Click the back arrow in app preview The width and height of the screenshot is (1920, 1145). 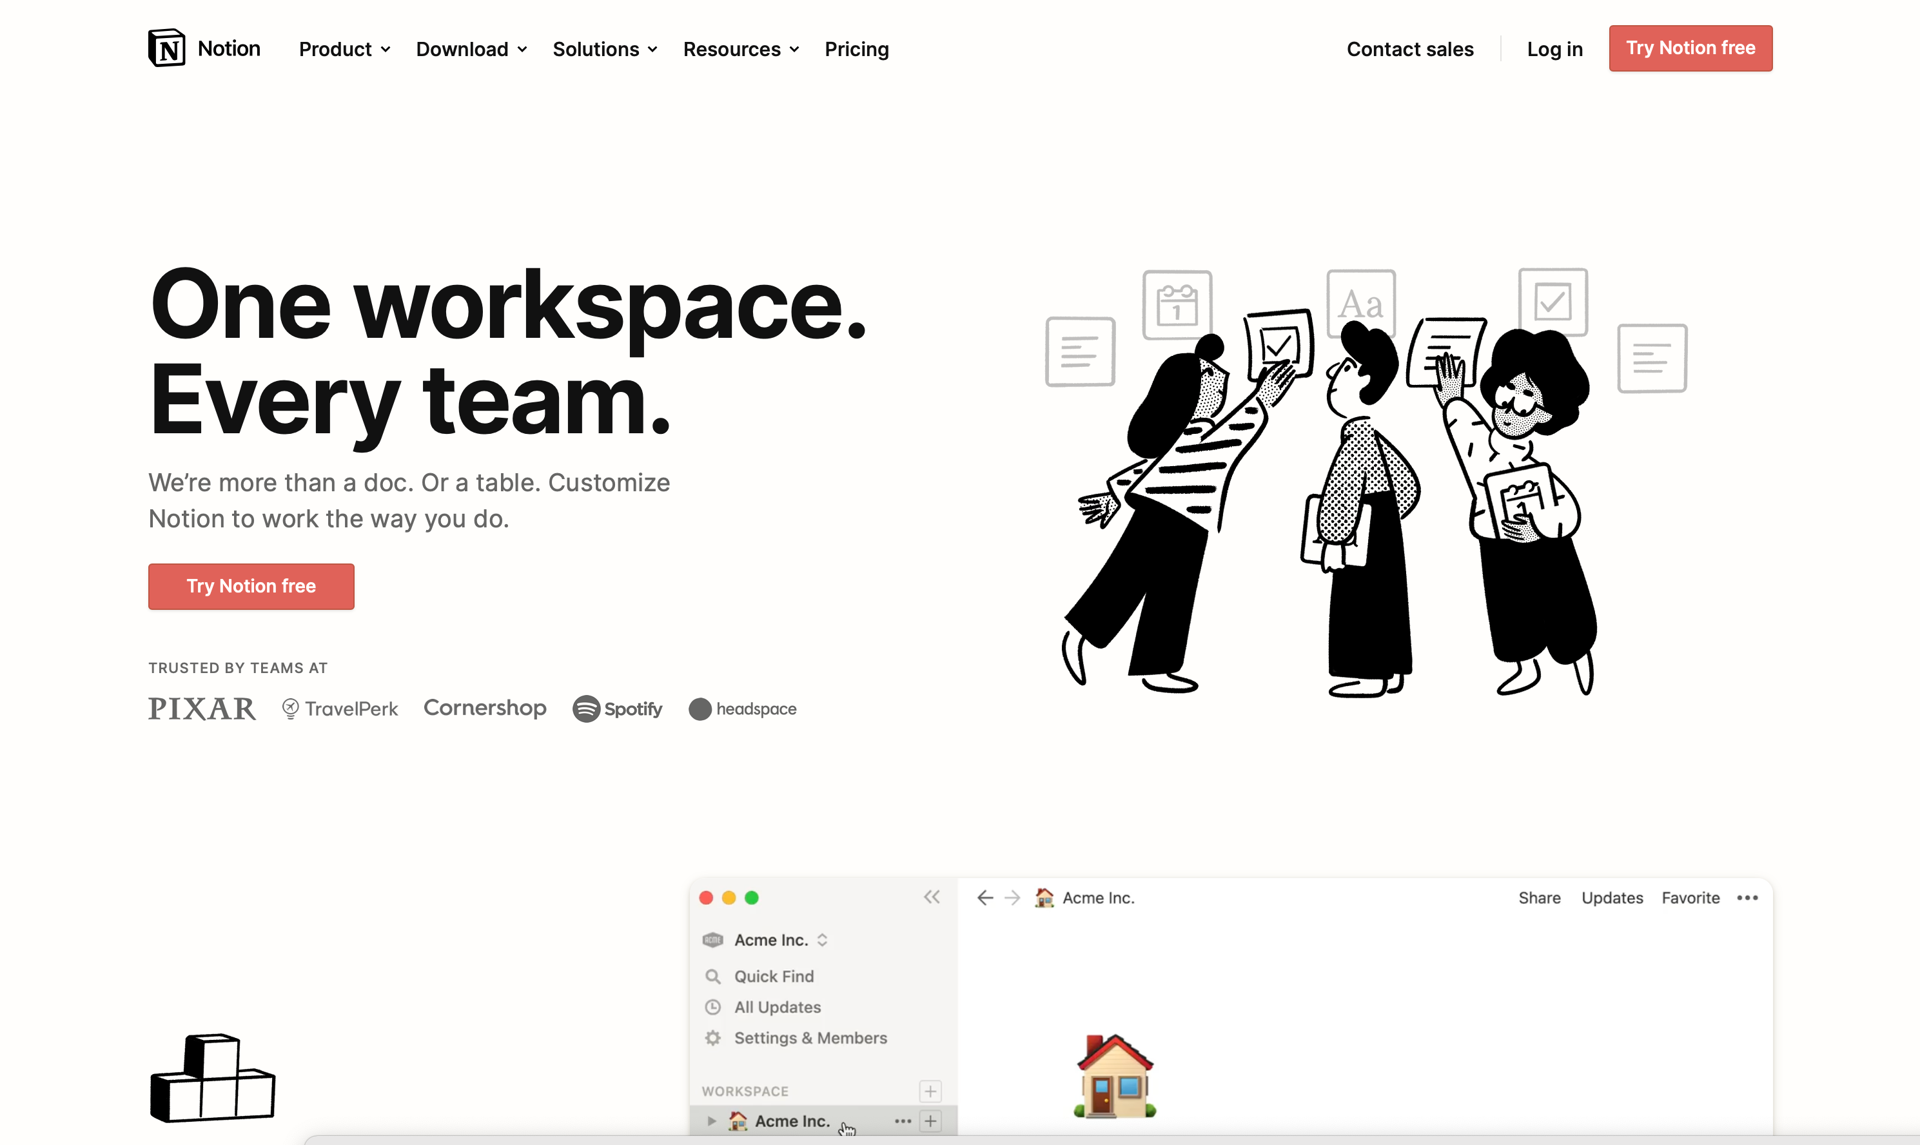coord(985,898)
